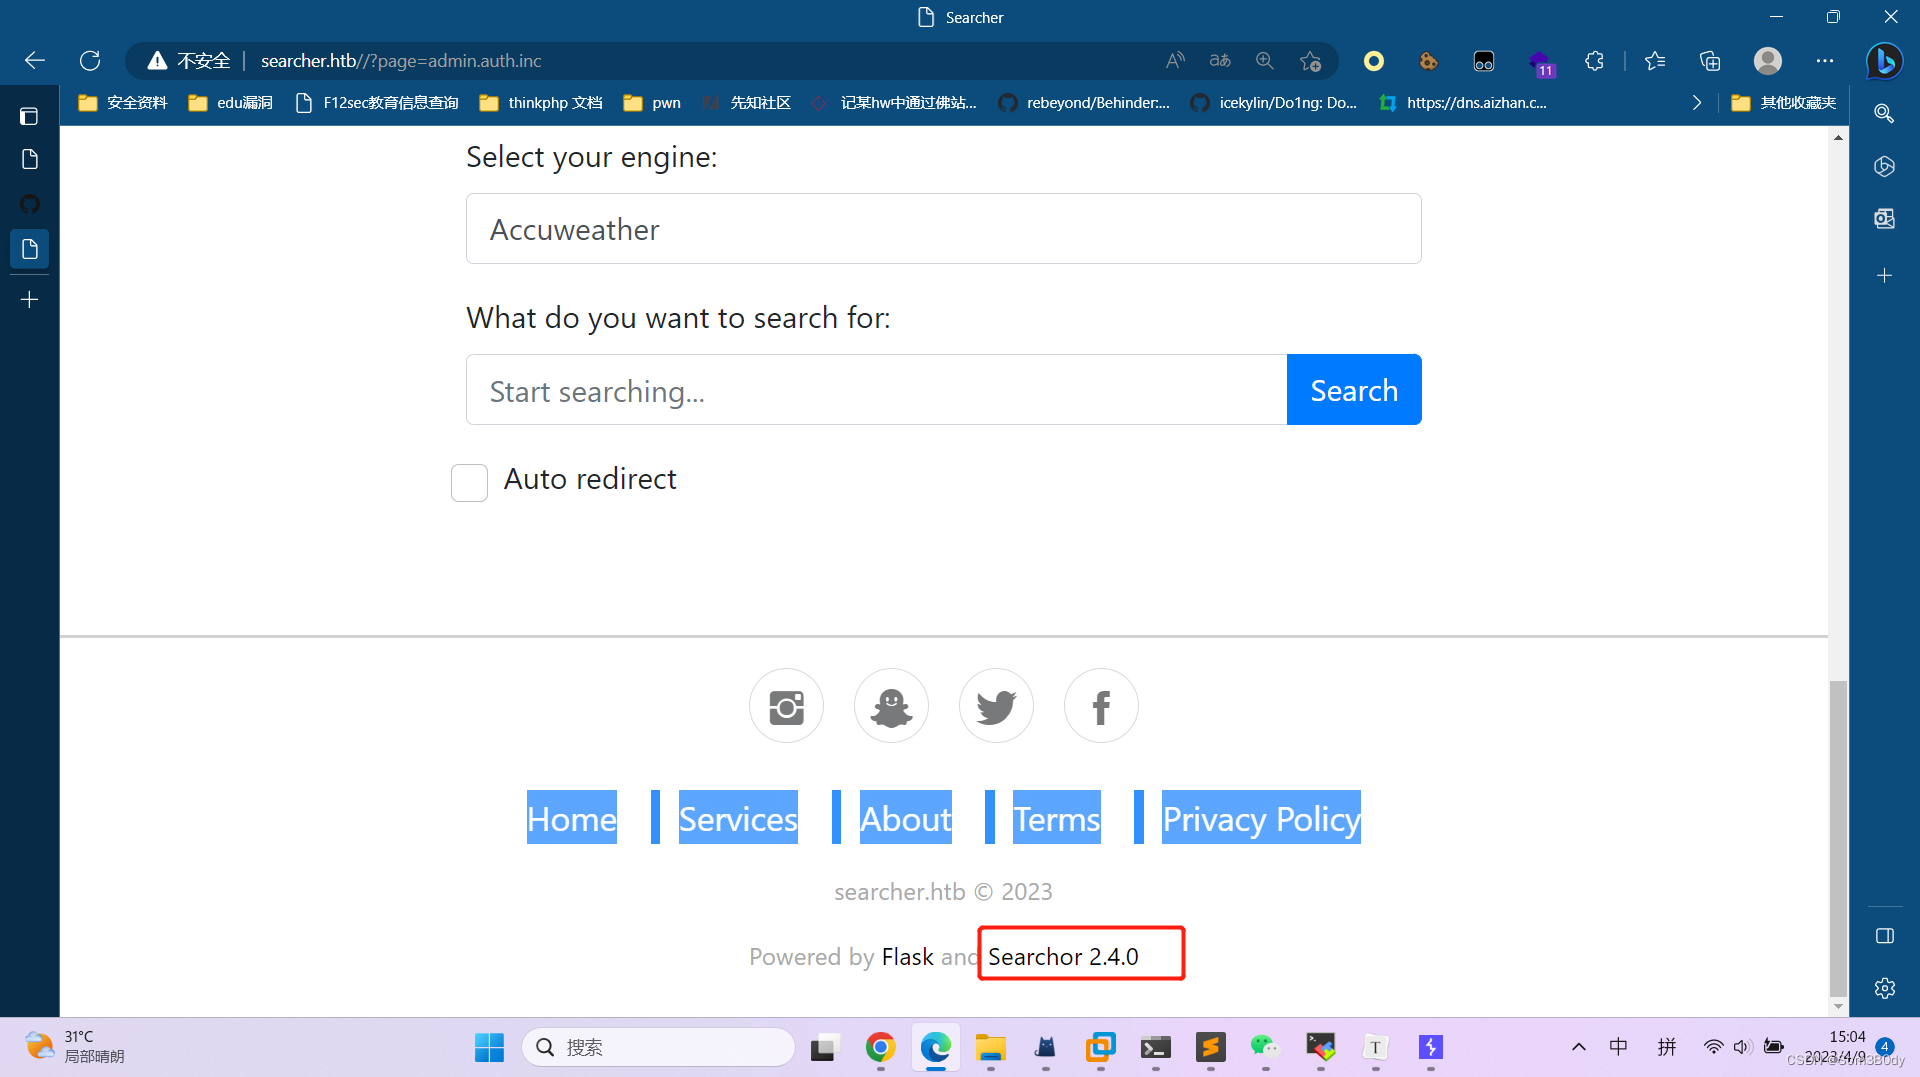This screenshot has height=1077, width=1920.
Task: Open the cookie extension icon
Action: (1428, 61)
